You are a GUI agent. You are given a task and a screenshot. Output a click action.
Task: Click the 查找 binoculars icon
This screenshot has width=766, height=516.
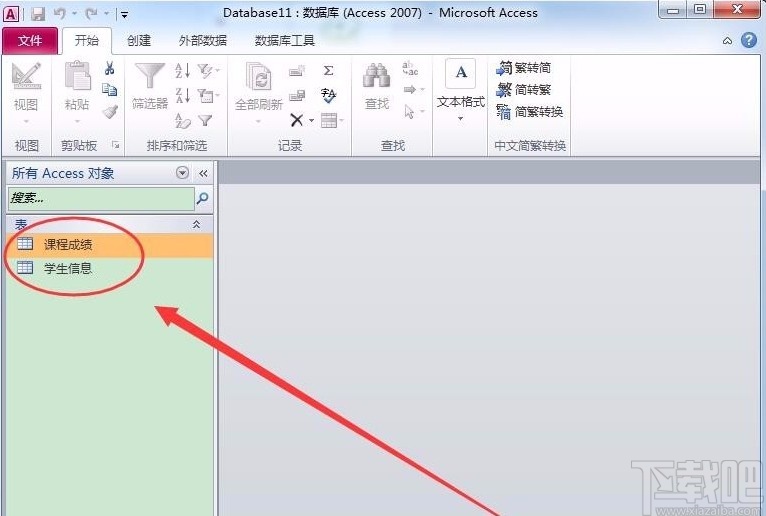(x=376, y=76)
